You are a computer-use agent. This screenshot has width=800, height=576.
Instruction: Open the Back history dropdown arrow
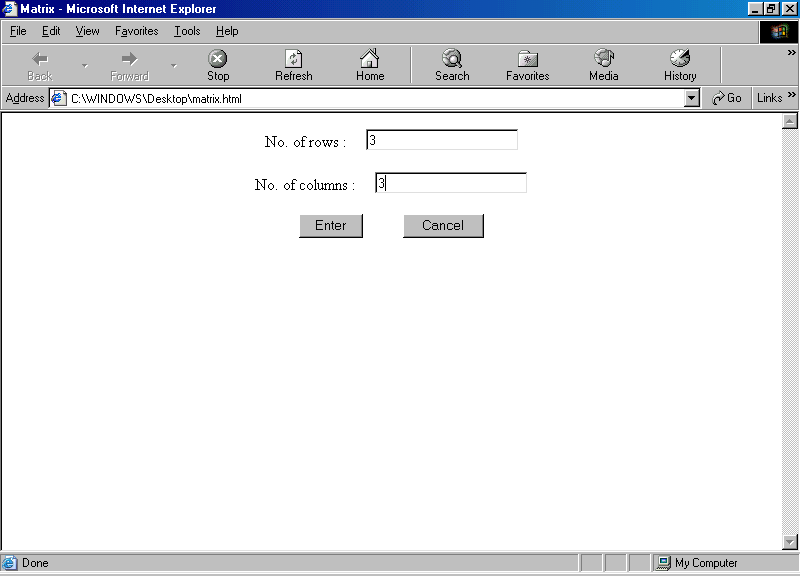85,65
